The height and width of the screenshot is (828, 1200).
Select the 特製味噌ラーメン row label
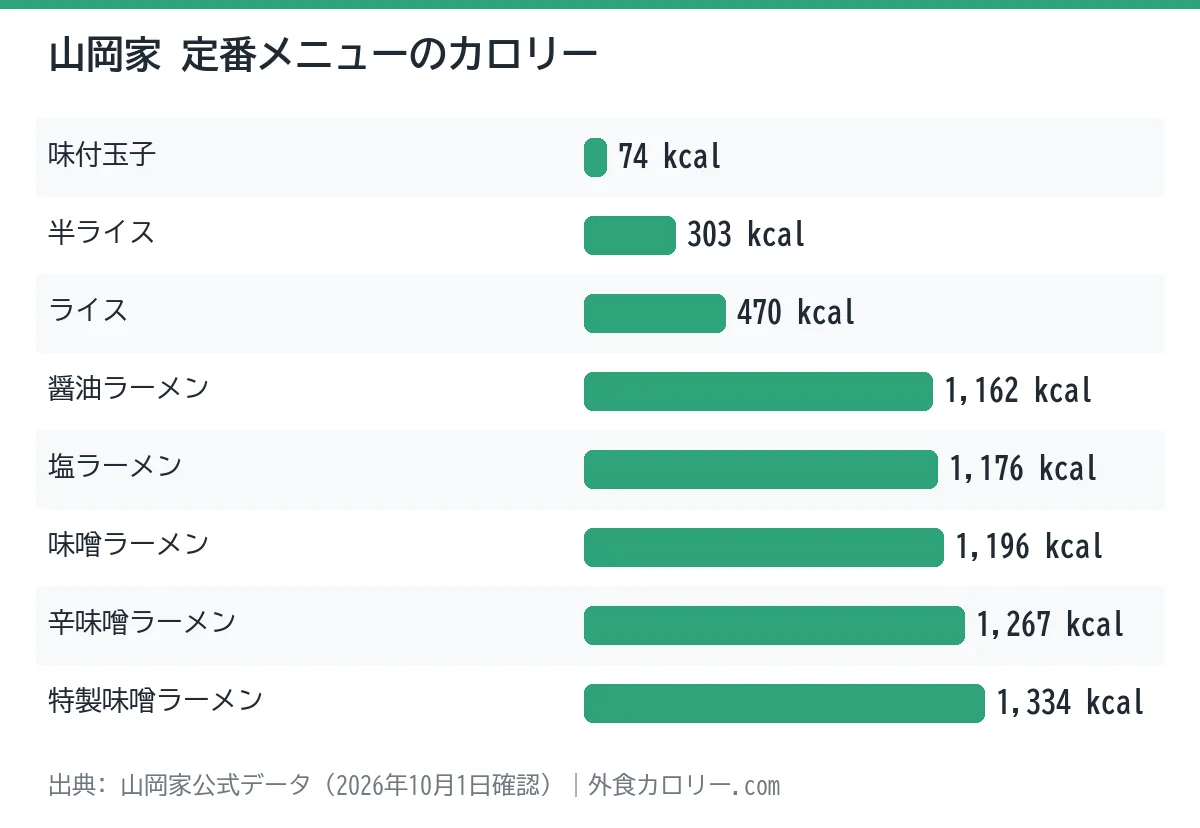[155, 700]
